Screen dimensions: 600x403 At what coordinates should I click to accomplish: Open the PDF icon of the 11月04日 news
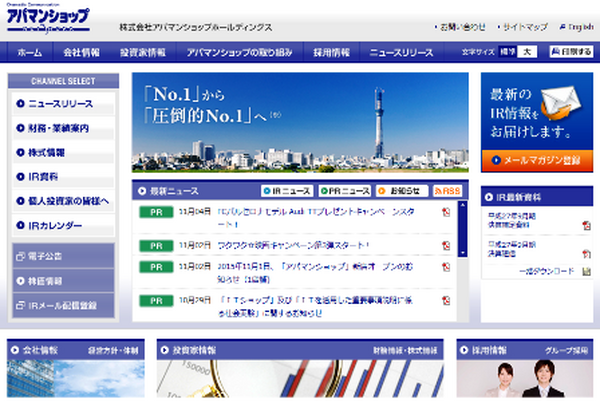pos(446,212)
